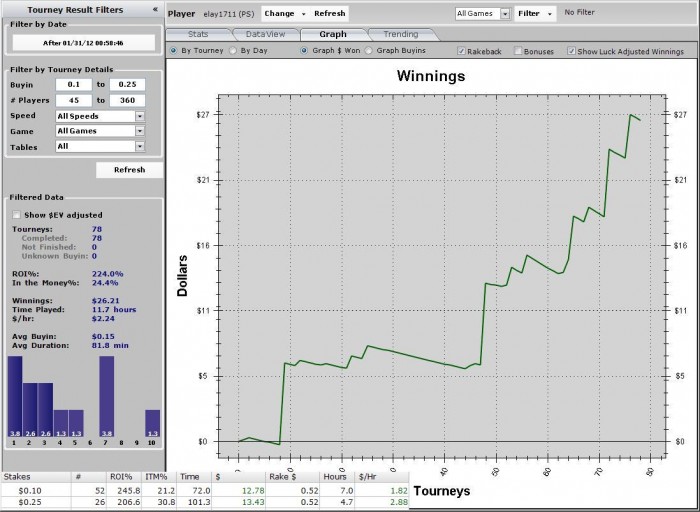Select Graph Buyins option
The height and width of the screenshot is (512, 700).
[368, 50]
